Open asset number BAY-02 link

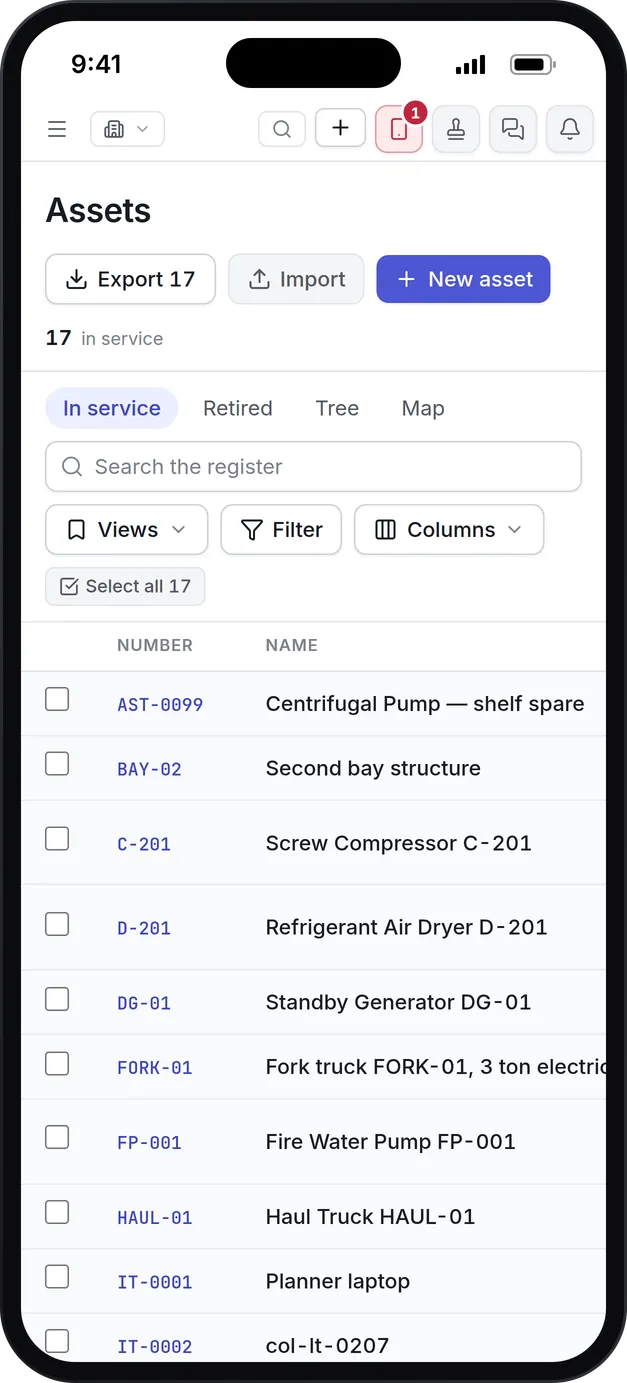pyautogui.click(x=150, y=769)
